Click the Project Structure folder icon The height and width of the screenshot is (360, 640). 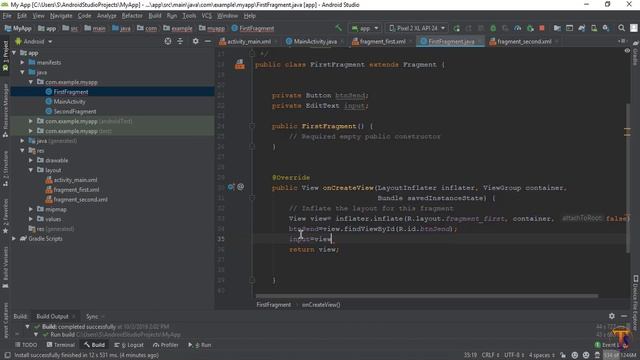pos(557,28)
